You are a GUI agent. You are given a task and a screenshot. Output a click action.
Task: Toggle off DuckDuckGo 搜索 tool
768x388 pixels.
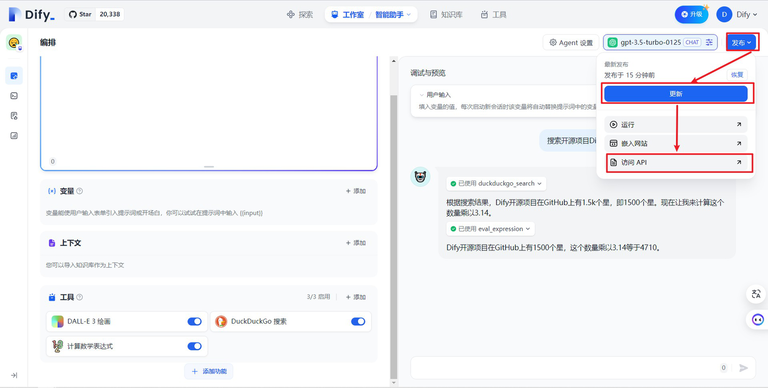point(358,321)
